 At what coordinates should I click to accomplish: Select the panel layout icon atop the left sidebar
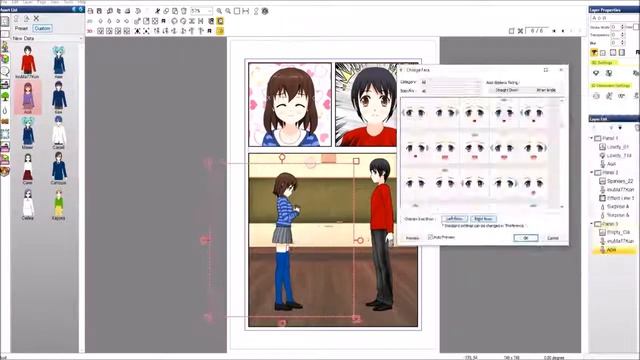coord(5,21)
